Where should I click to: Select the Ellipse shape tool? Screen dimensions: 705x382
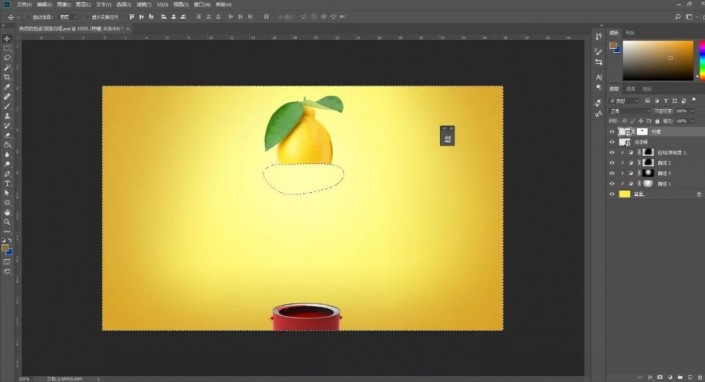[x=7, y=203]
